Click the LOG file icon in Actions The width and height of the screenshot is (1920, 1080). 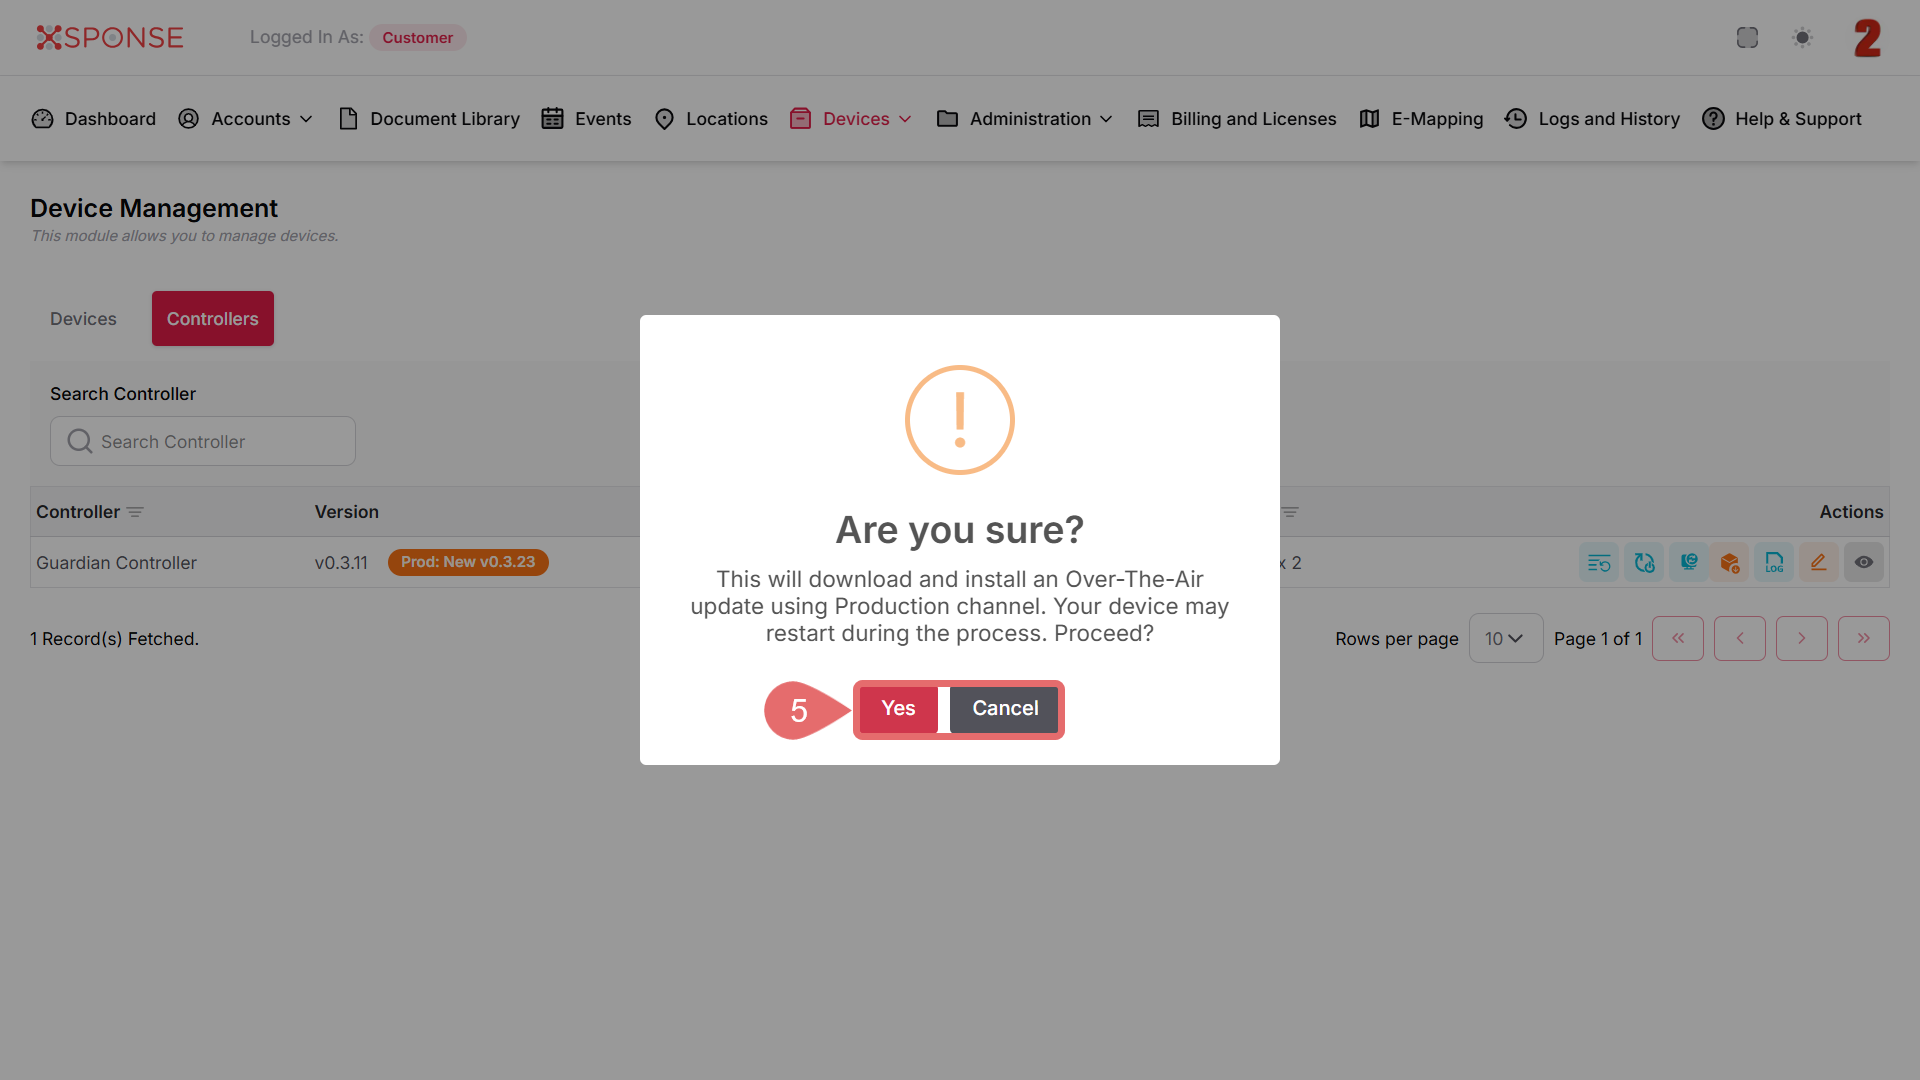coord(1774,563)
